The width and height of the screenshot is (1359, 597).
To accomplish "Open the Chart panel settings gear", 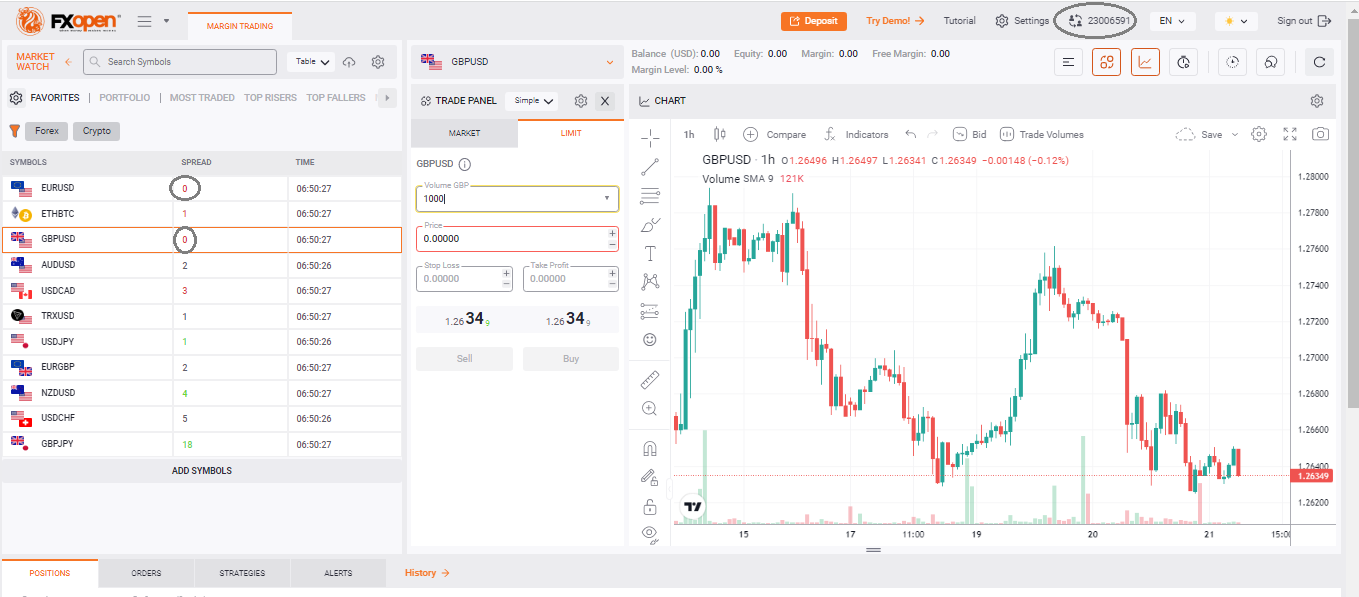I will tap(1317, 101).
